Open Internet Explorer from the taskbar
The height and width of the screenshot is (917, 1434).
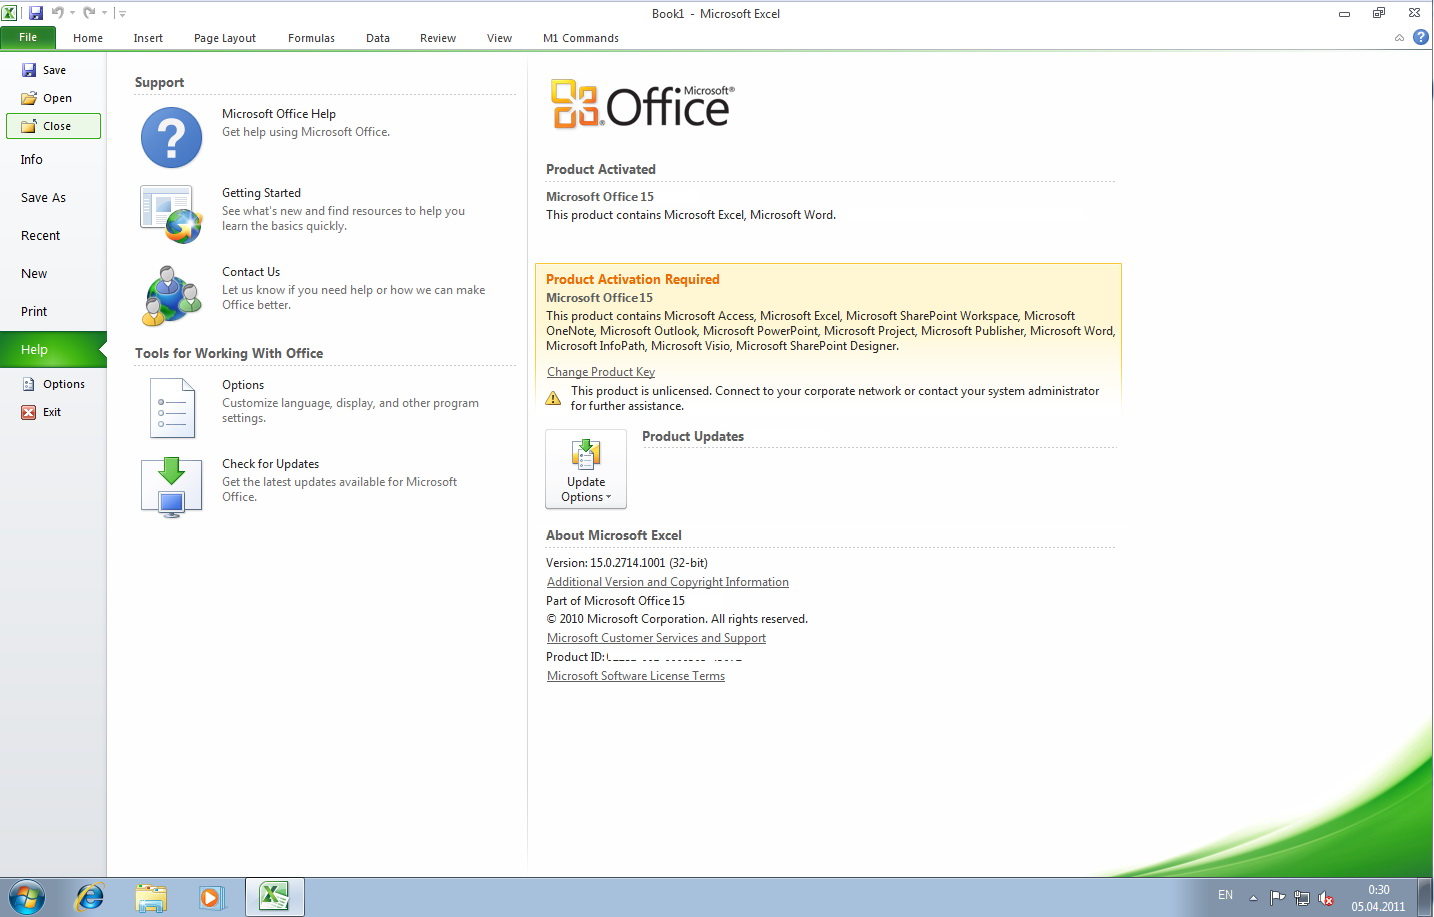[90, 897]
